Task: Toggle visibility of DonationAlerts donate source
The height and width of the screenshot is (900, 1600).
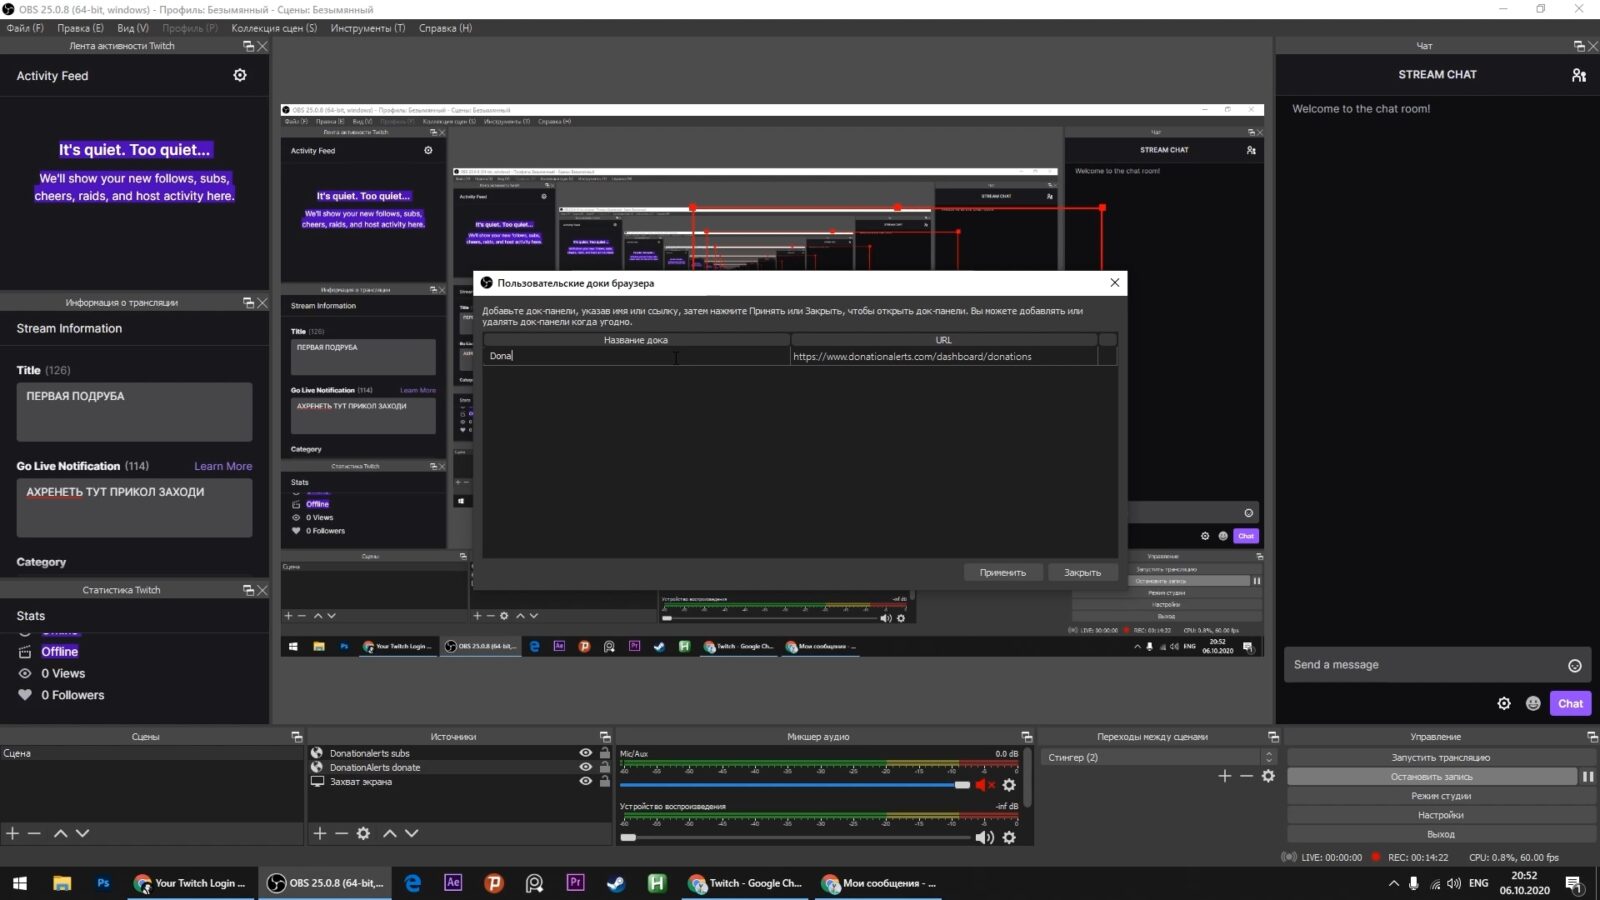Action: tap(586, 767)
